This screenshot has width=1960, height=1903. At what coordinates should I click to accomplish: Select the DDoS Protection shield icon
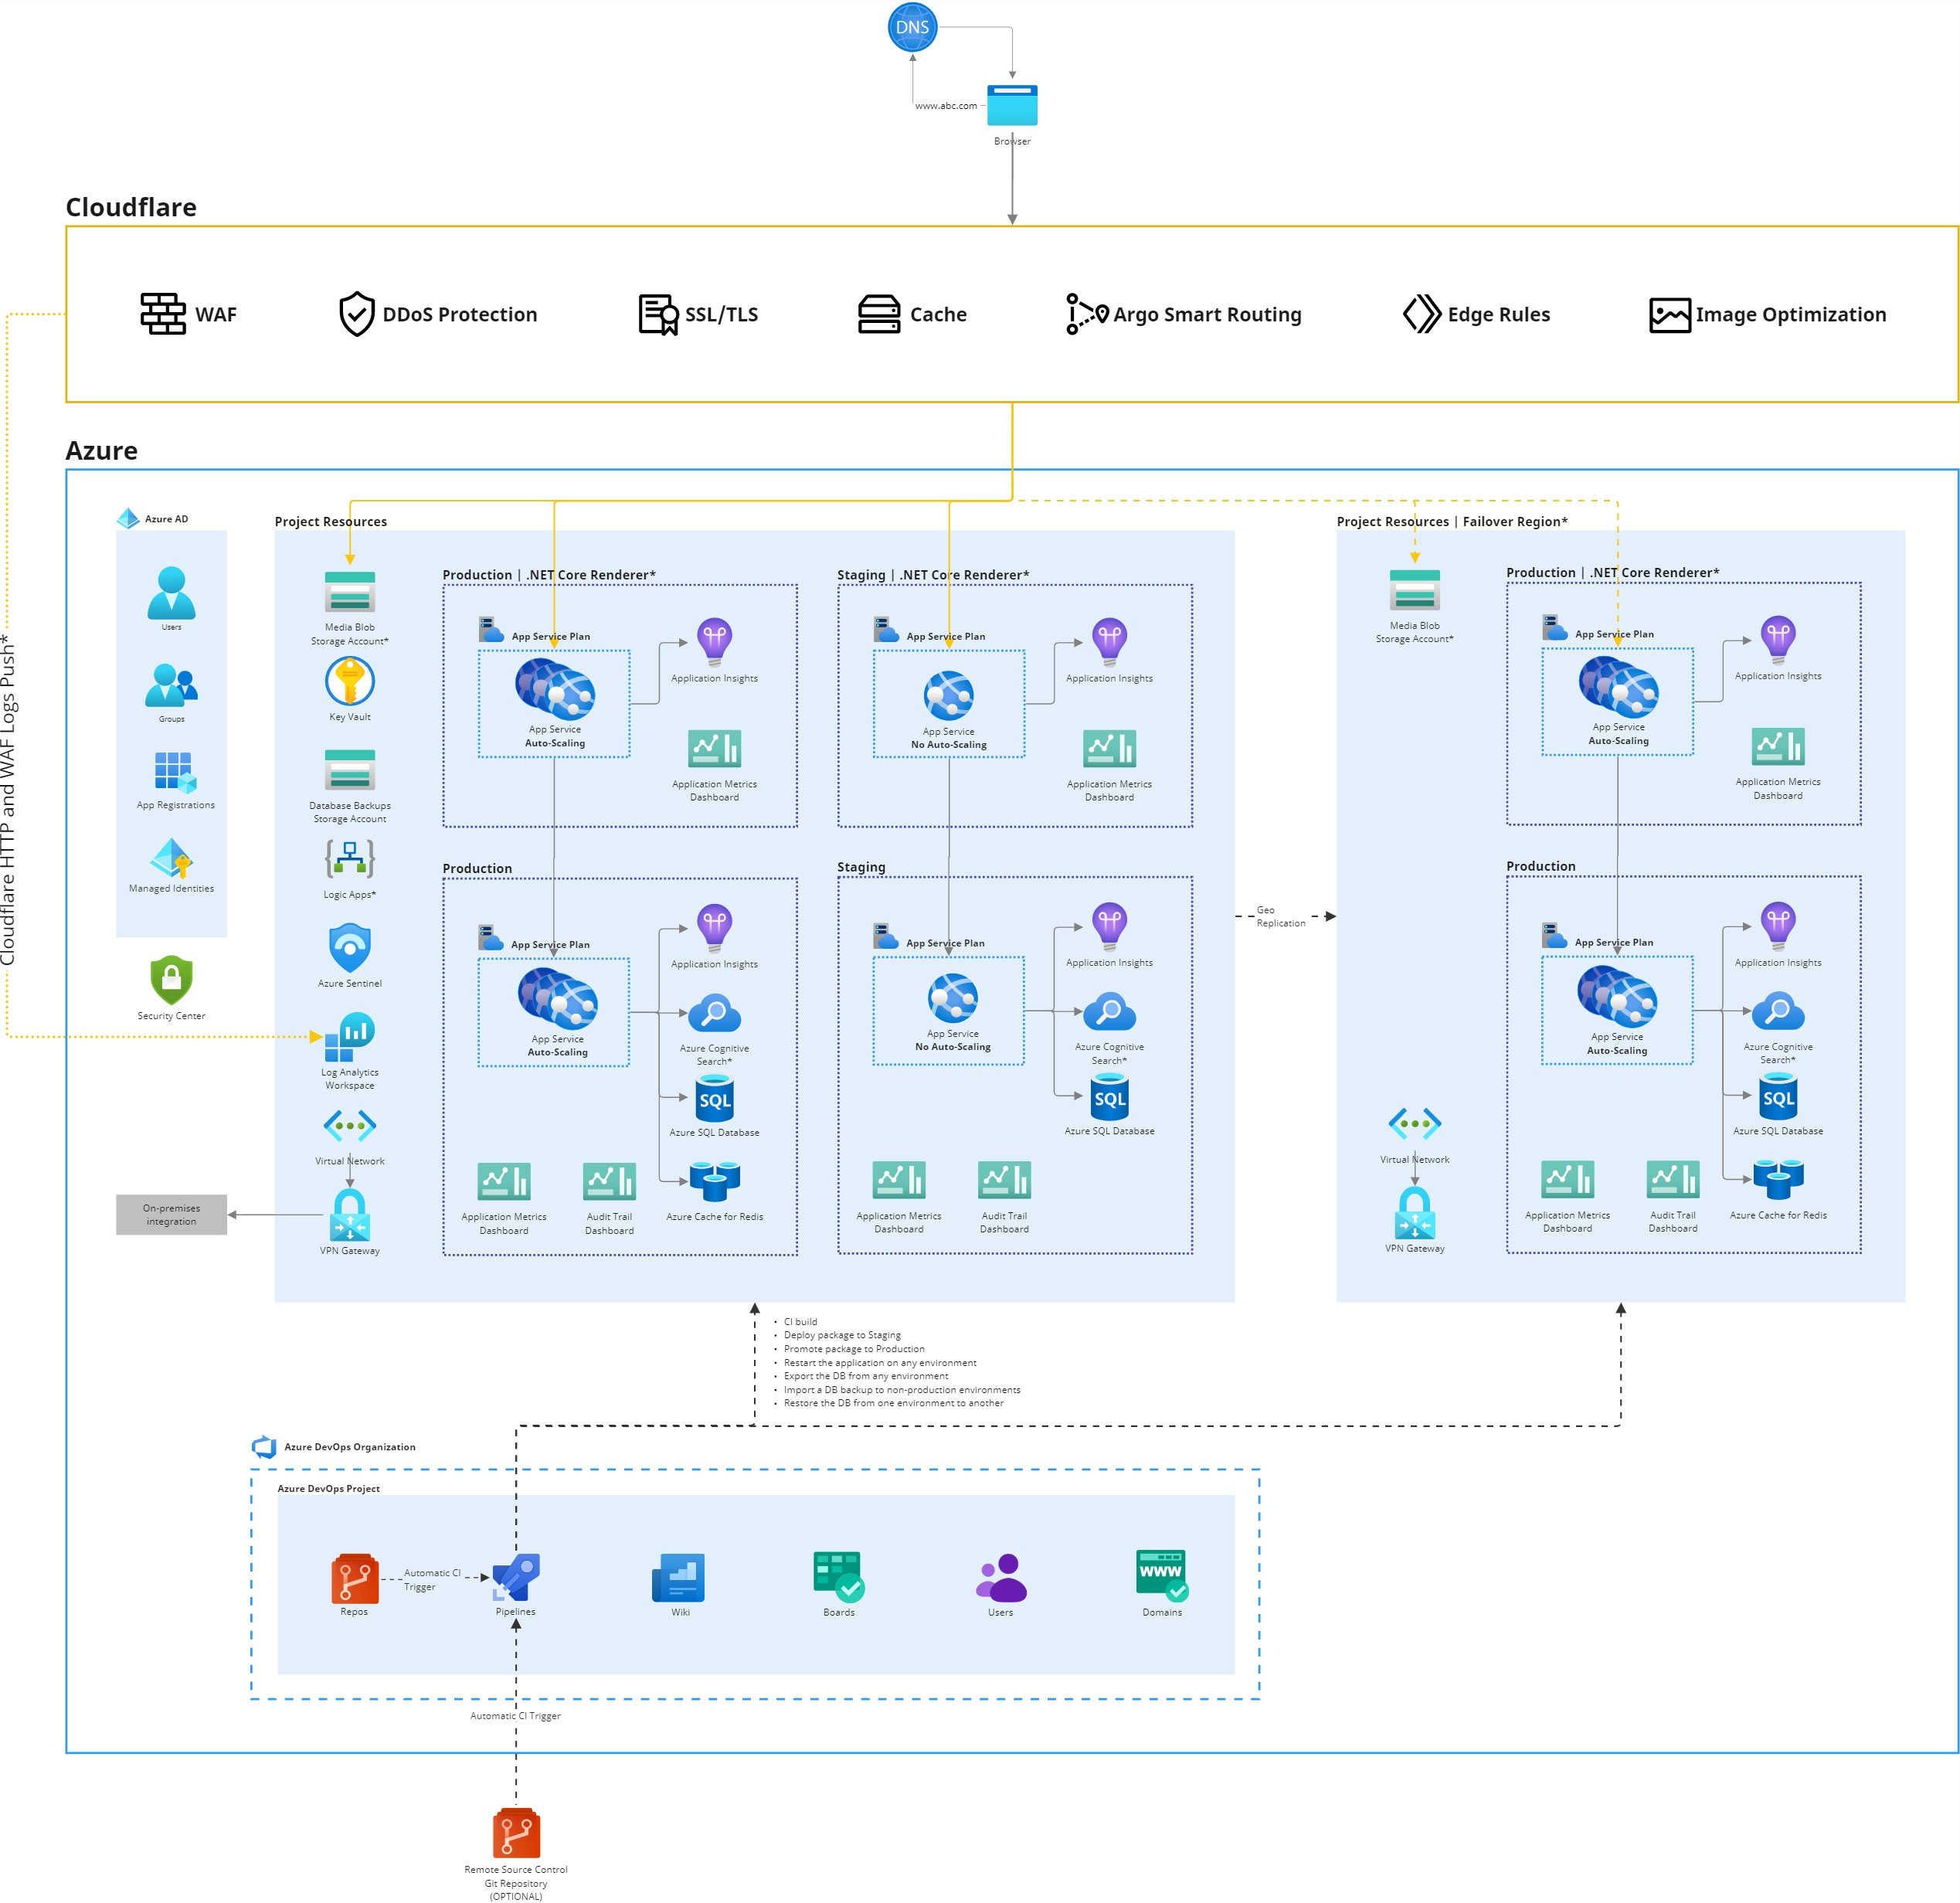point(356,313)
